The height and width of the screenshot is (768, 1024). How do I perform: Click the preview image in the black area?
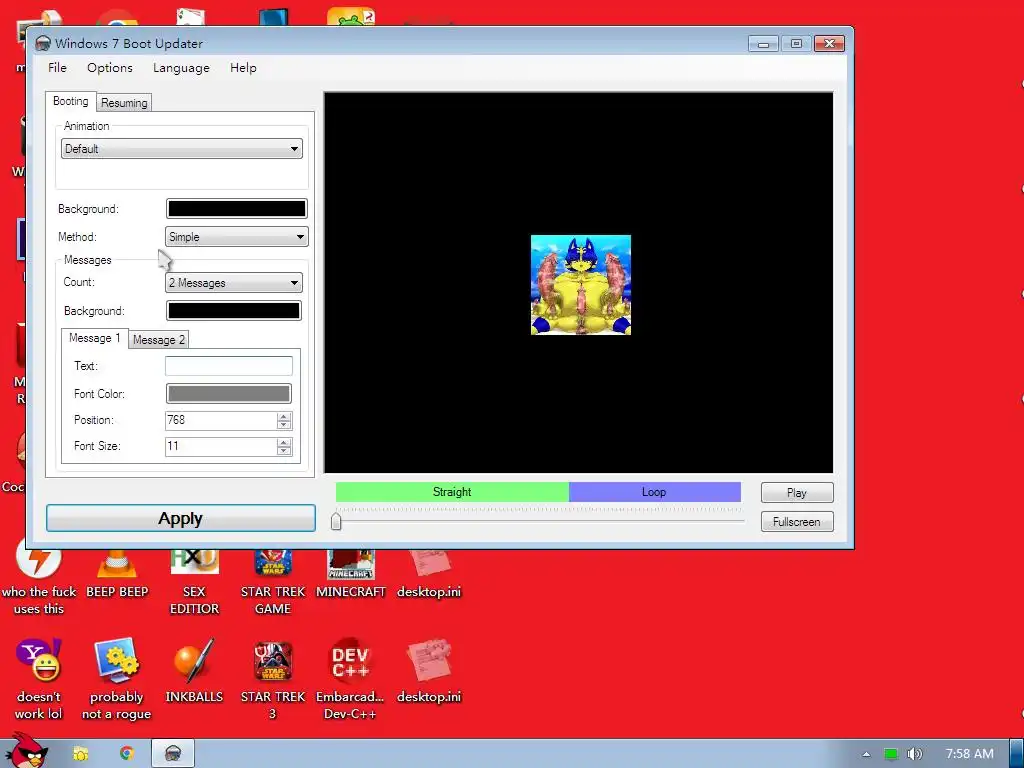(x=581, y=285)
